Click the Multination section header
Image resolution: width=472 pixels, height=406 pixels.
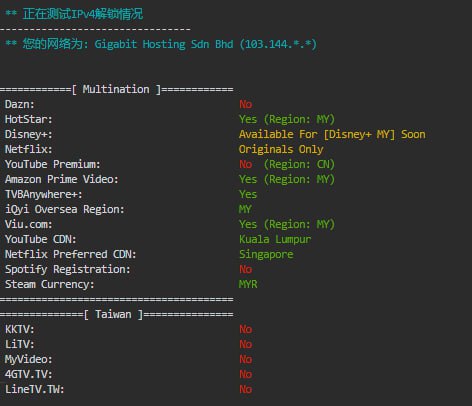click(116, 89)
